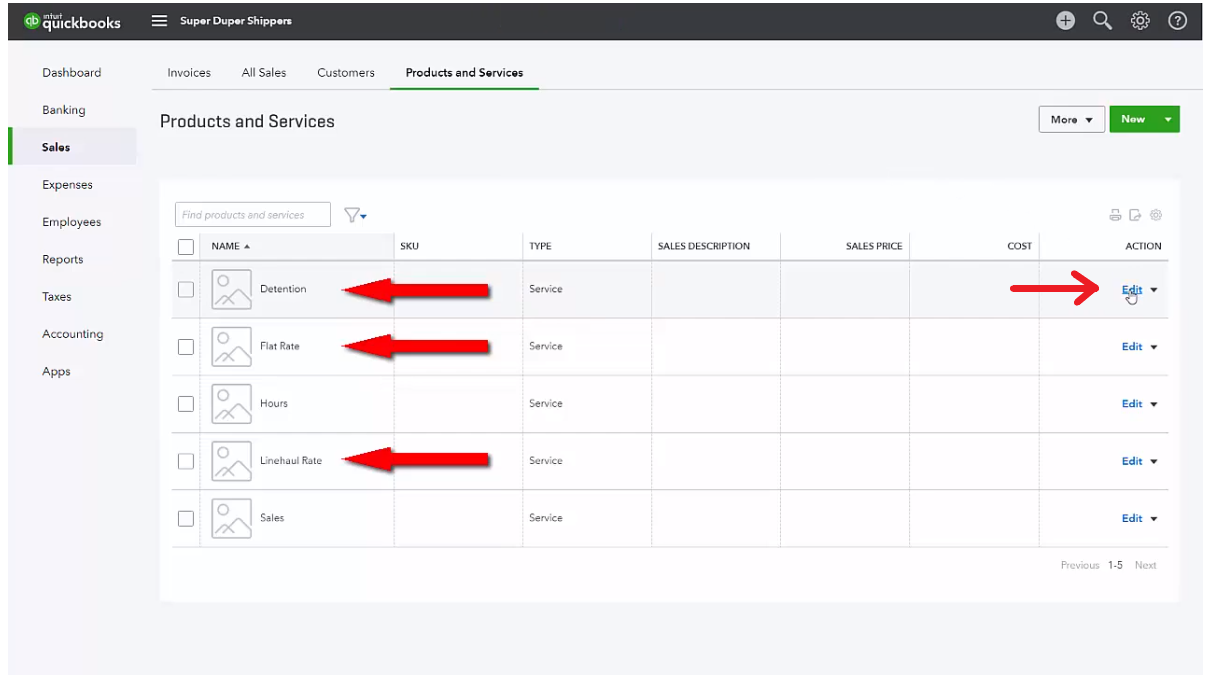Edit the Linehaul Rate item
1208x679 pixels.
1132,461
